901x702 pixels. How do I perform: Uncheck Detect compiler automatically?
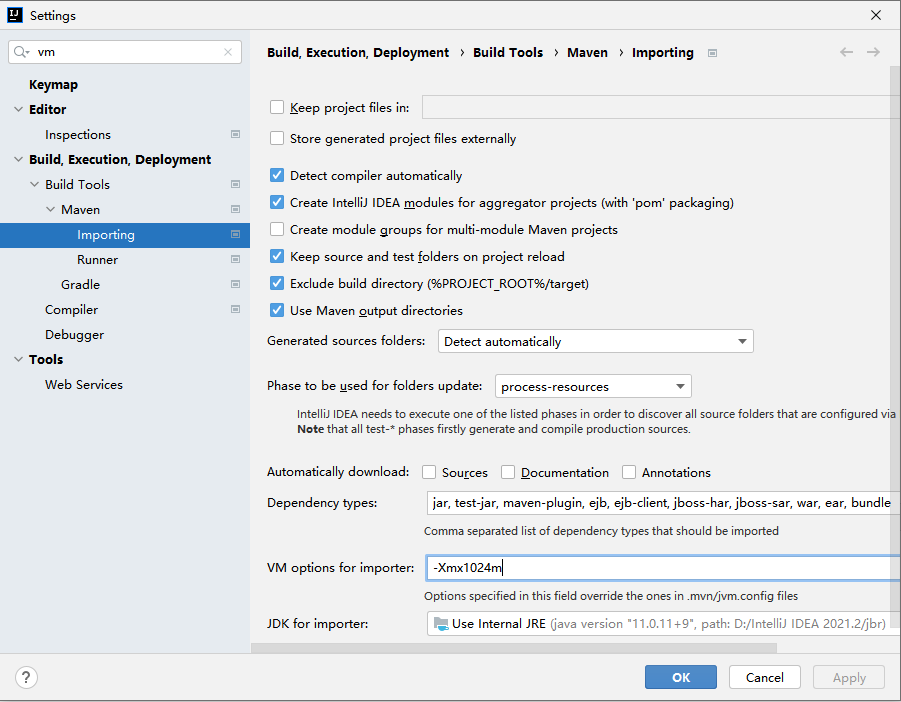coord(277,175)
